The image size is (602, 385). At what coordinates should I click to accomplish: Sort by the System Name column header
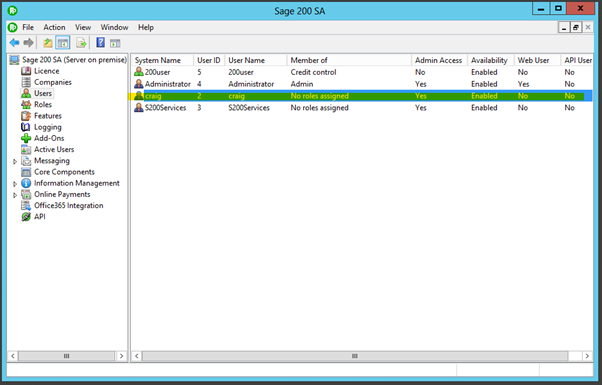[x=162, y=60]
